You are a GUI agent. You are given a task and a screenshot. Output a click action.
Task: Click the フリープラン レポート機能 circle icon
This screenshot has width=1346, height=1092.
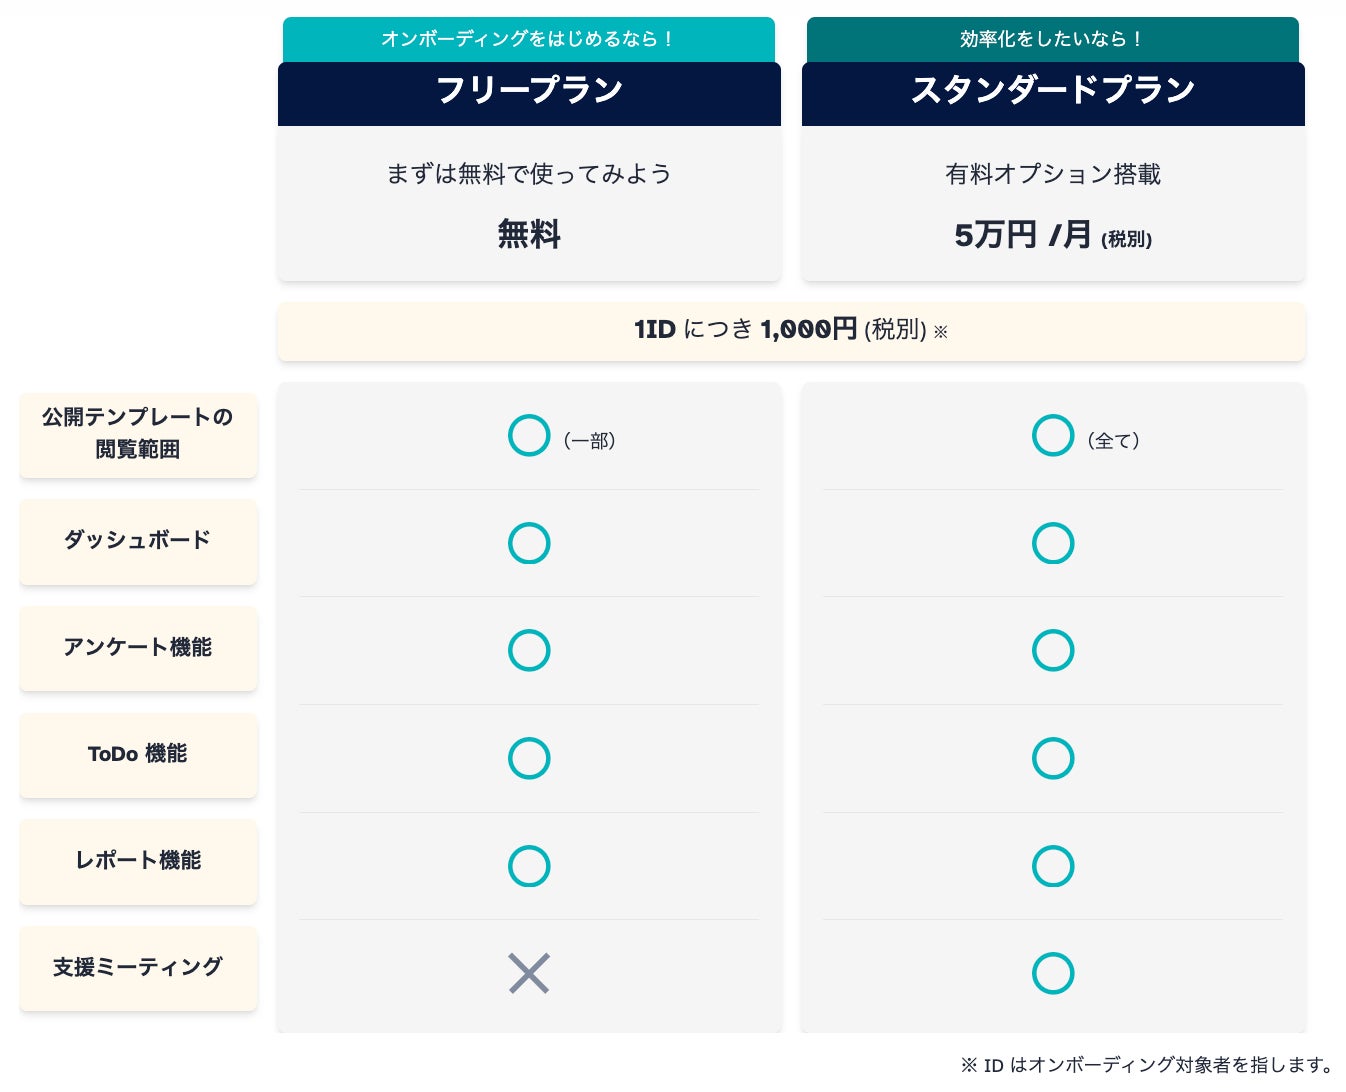coord(529,866)
